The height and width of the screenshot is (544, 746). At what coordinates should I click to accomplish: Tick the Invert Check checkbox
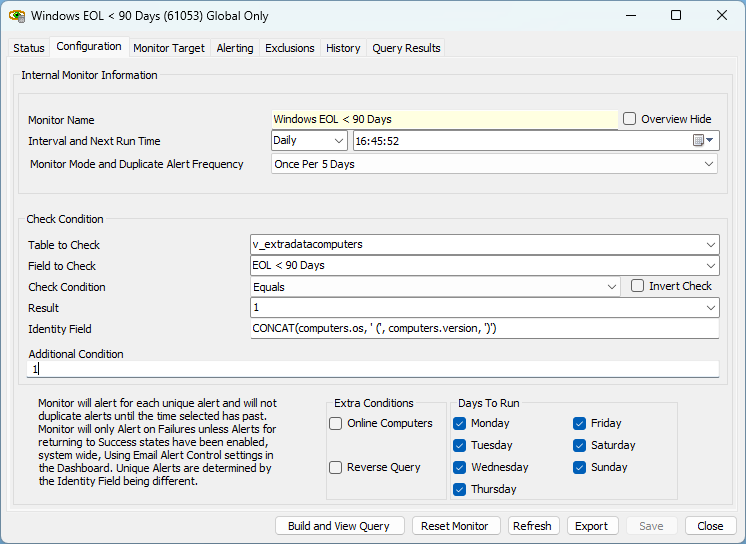(638, 286)
